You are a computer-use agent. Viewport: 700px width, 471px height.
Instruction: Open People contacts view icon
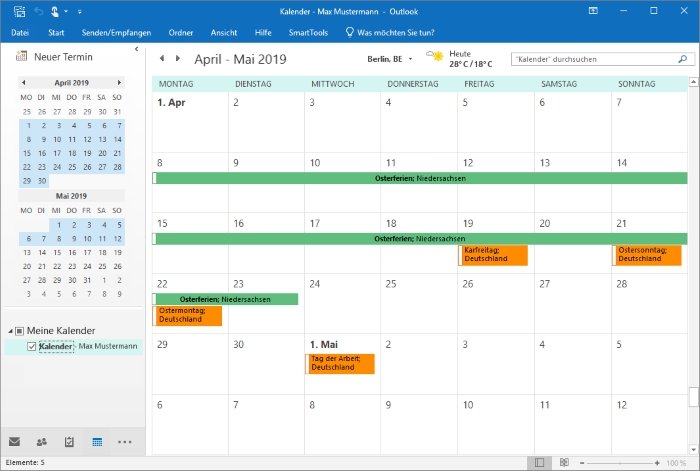(42, 442)
